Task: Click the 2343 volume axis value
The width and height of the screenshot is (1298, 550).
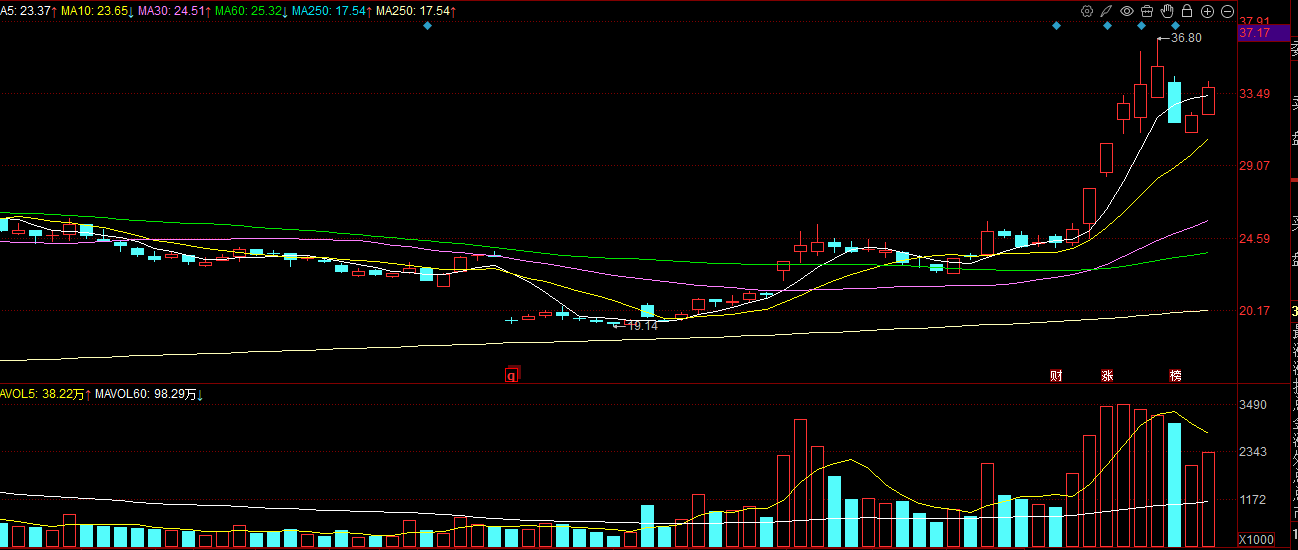Action: pos(1253,452)
